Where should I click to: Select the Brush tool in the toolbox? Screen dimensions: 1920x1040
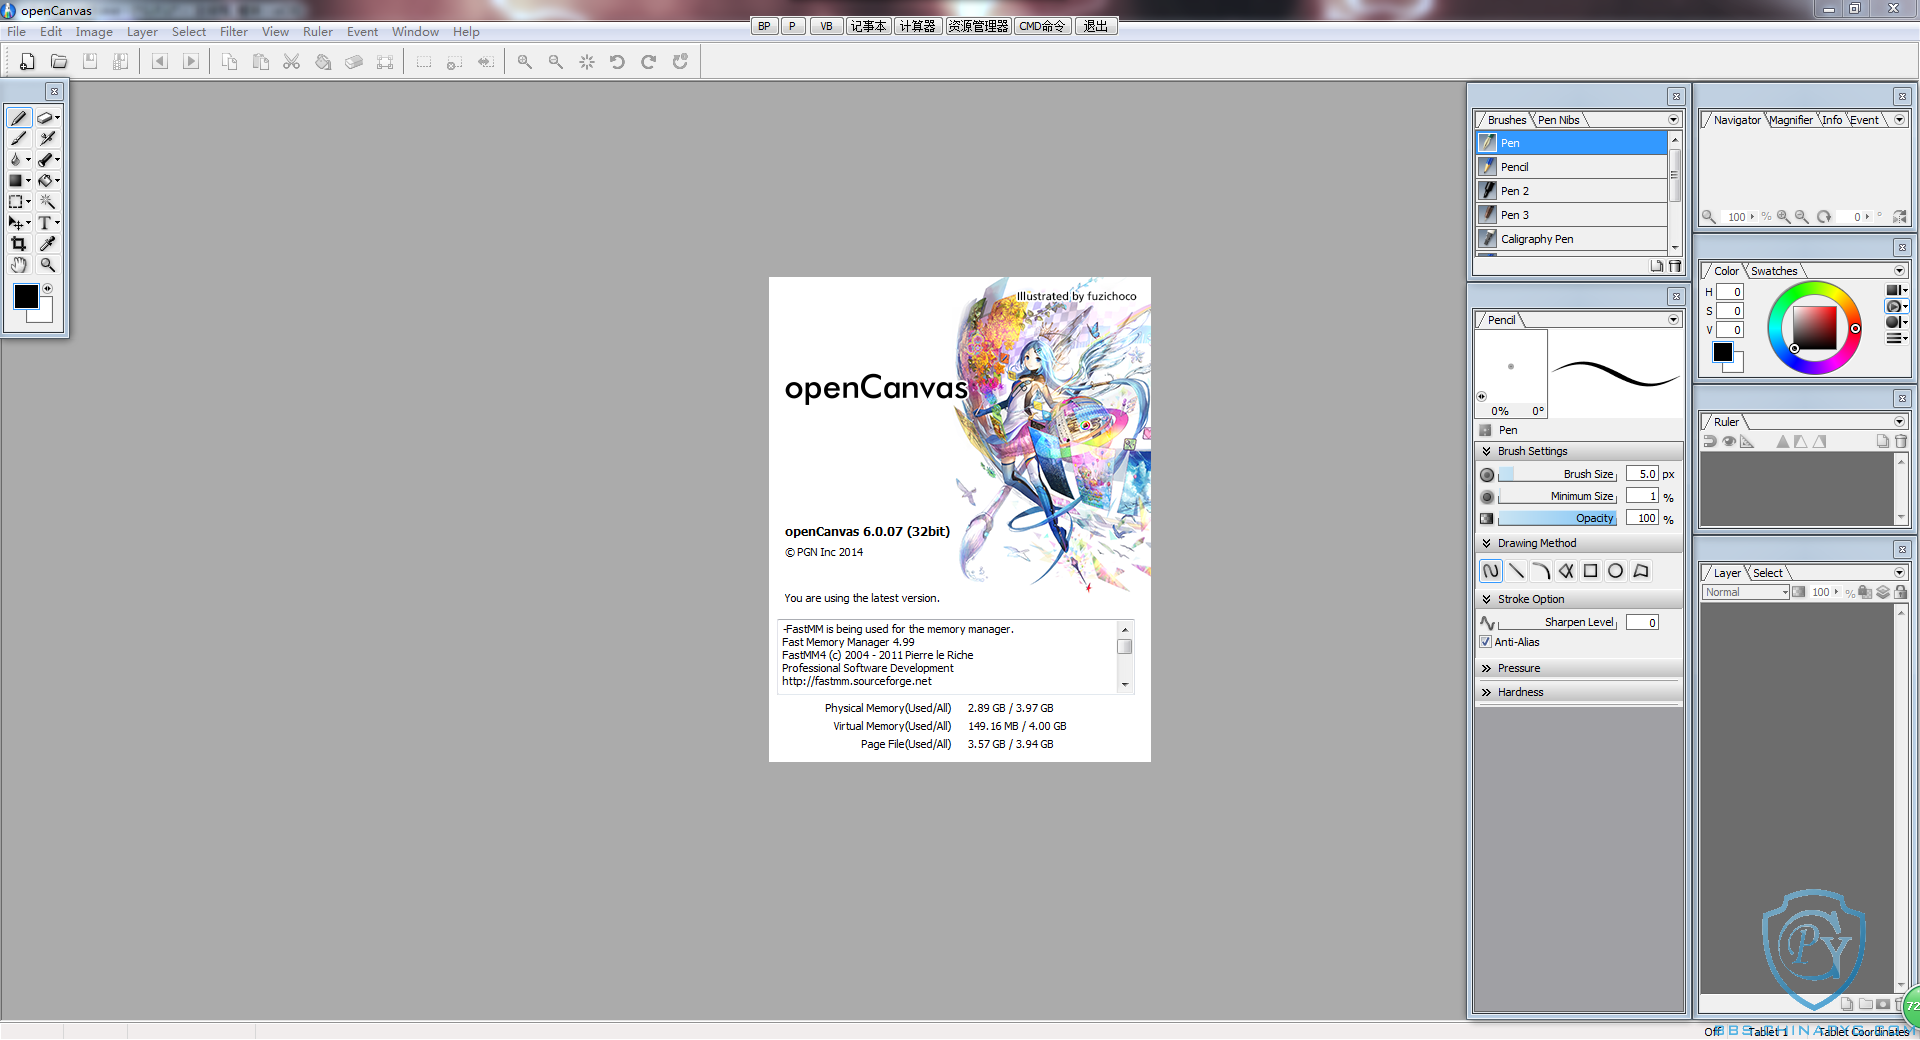tap(18, 139)
